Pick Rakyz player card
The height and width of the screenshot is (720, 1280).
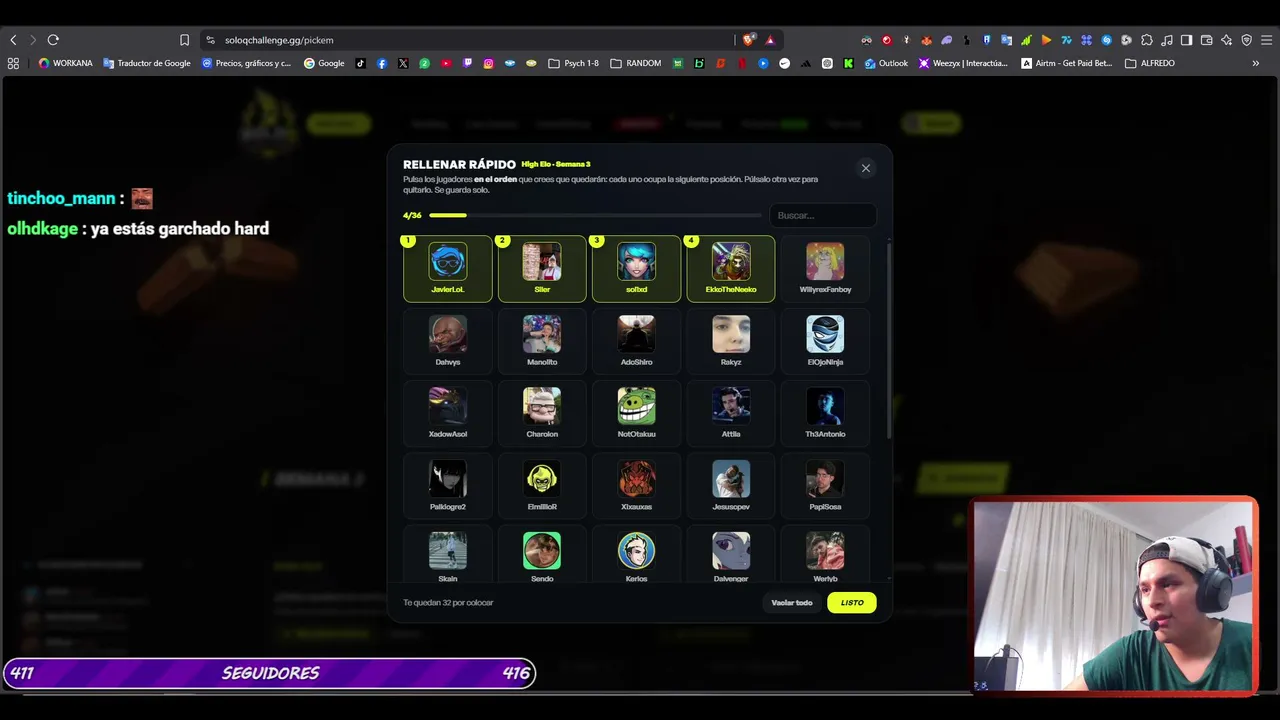(x=731, y=341)
